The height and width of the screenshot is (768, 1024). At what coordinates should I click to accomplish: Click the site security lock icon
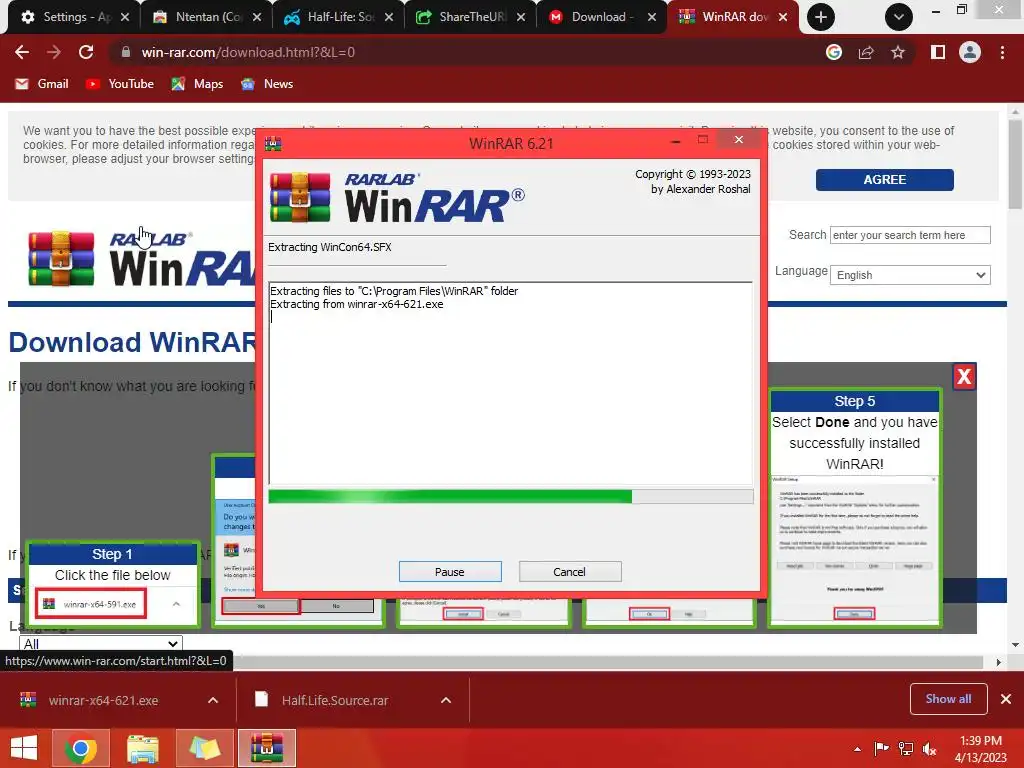tap(125, 52)
